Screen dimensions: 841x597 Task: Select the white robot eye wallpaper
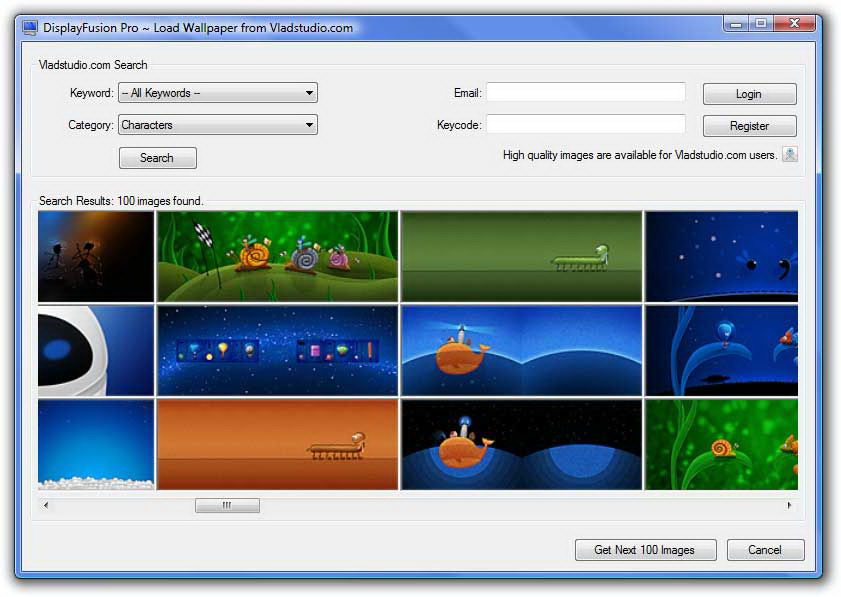click(x=96, y=350)
